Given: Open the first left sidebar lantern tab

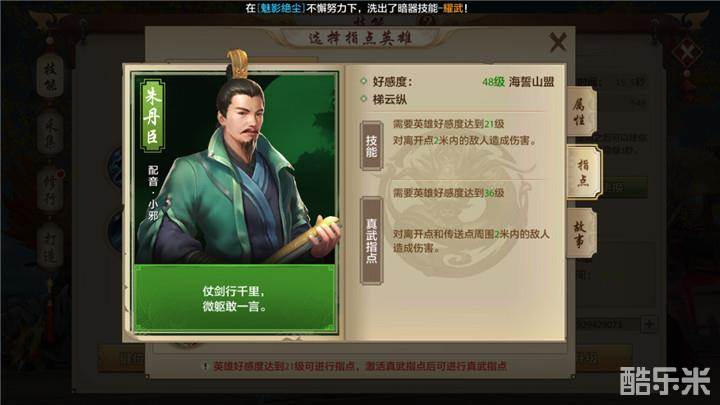Looking at the screenshot, I should pos(50,76).
